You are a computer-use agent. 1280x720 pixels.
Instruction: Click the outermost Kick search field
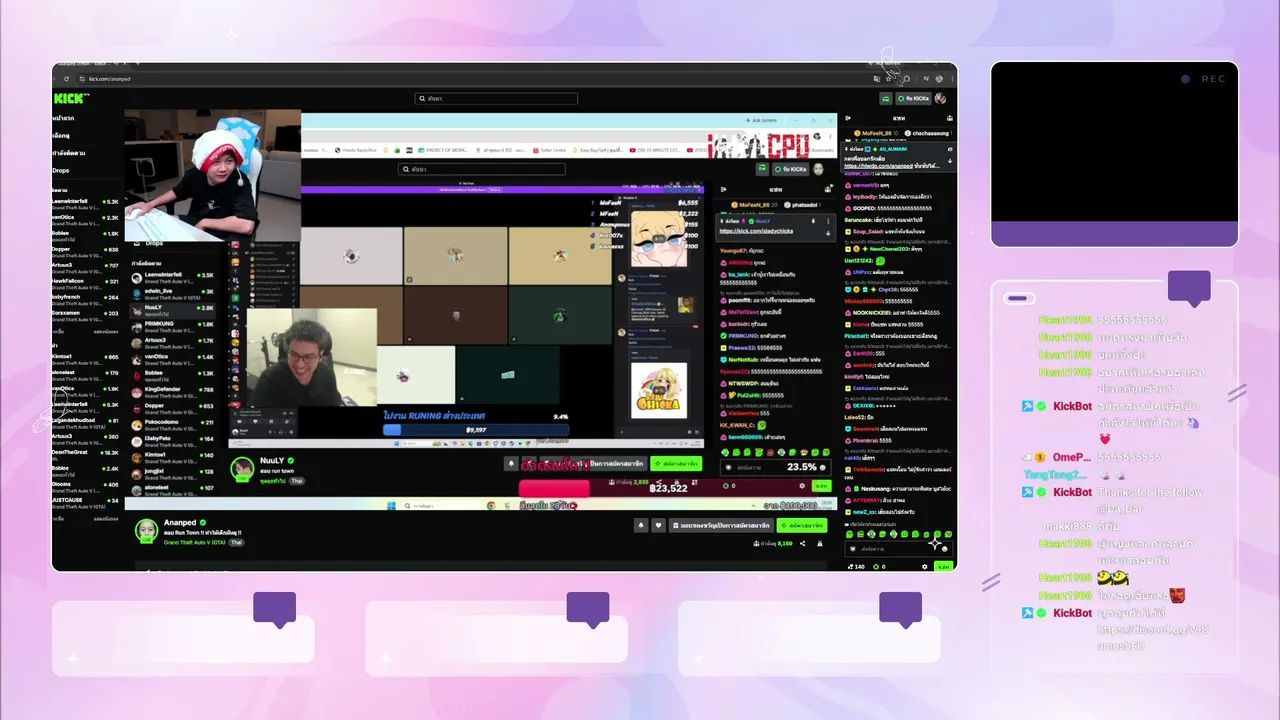(x=497, y=99)
